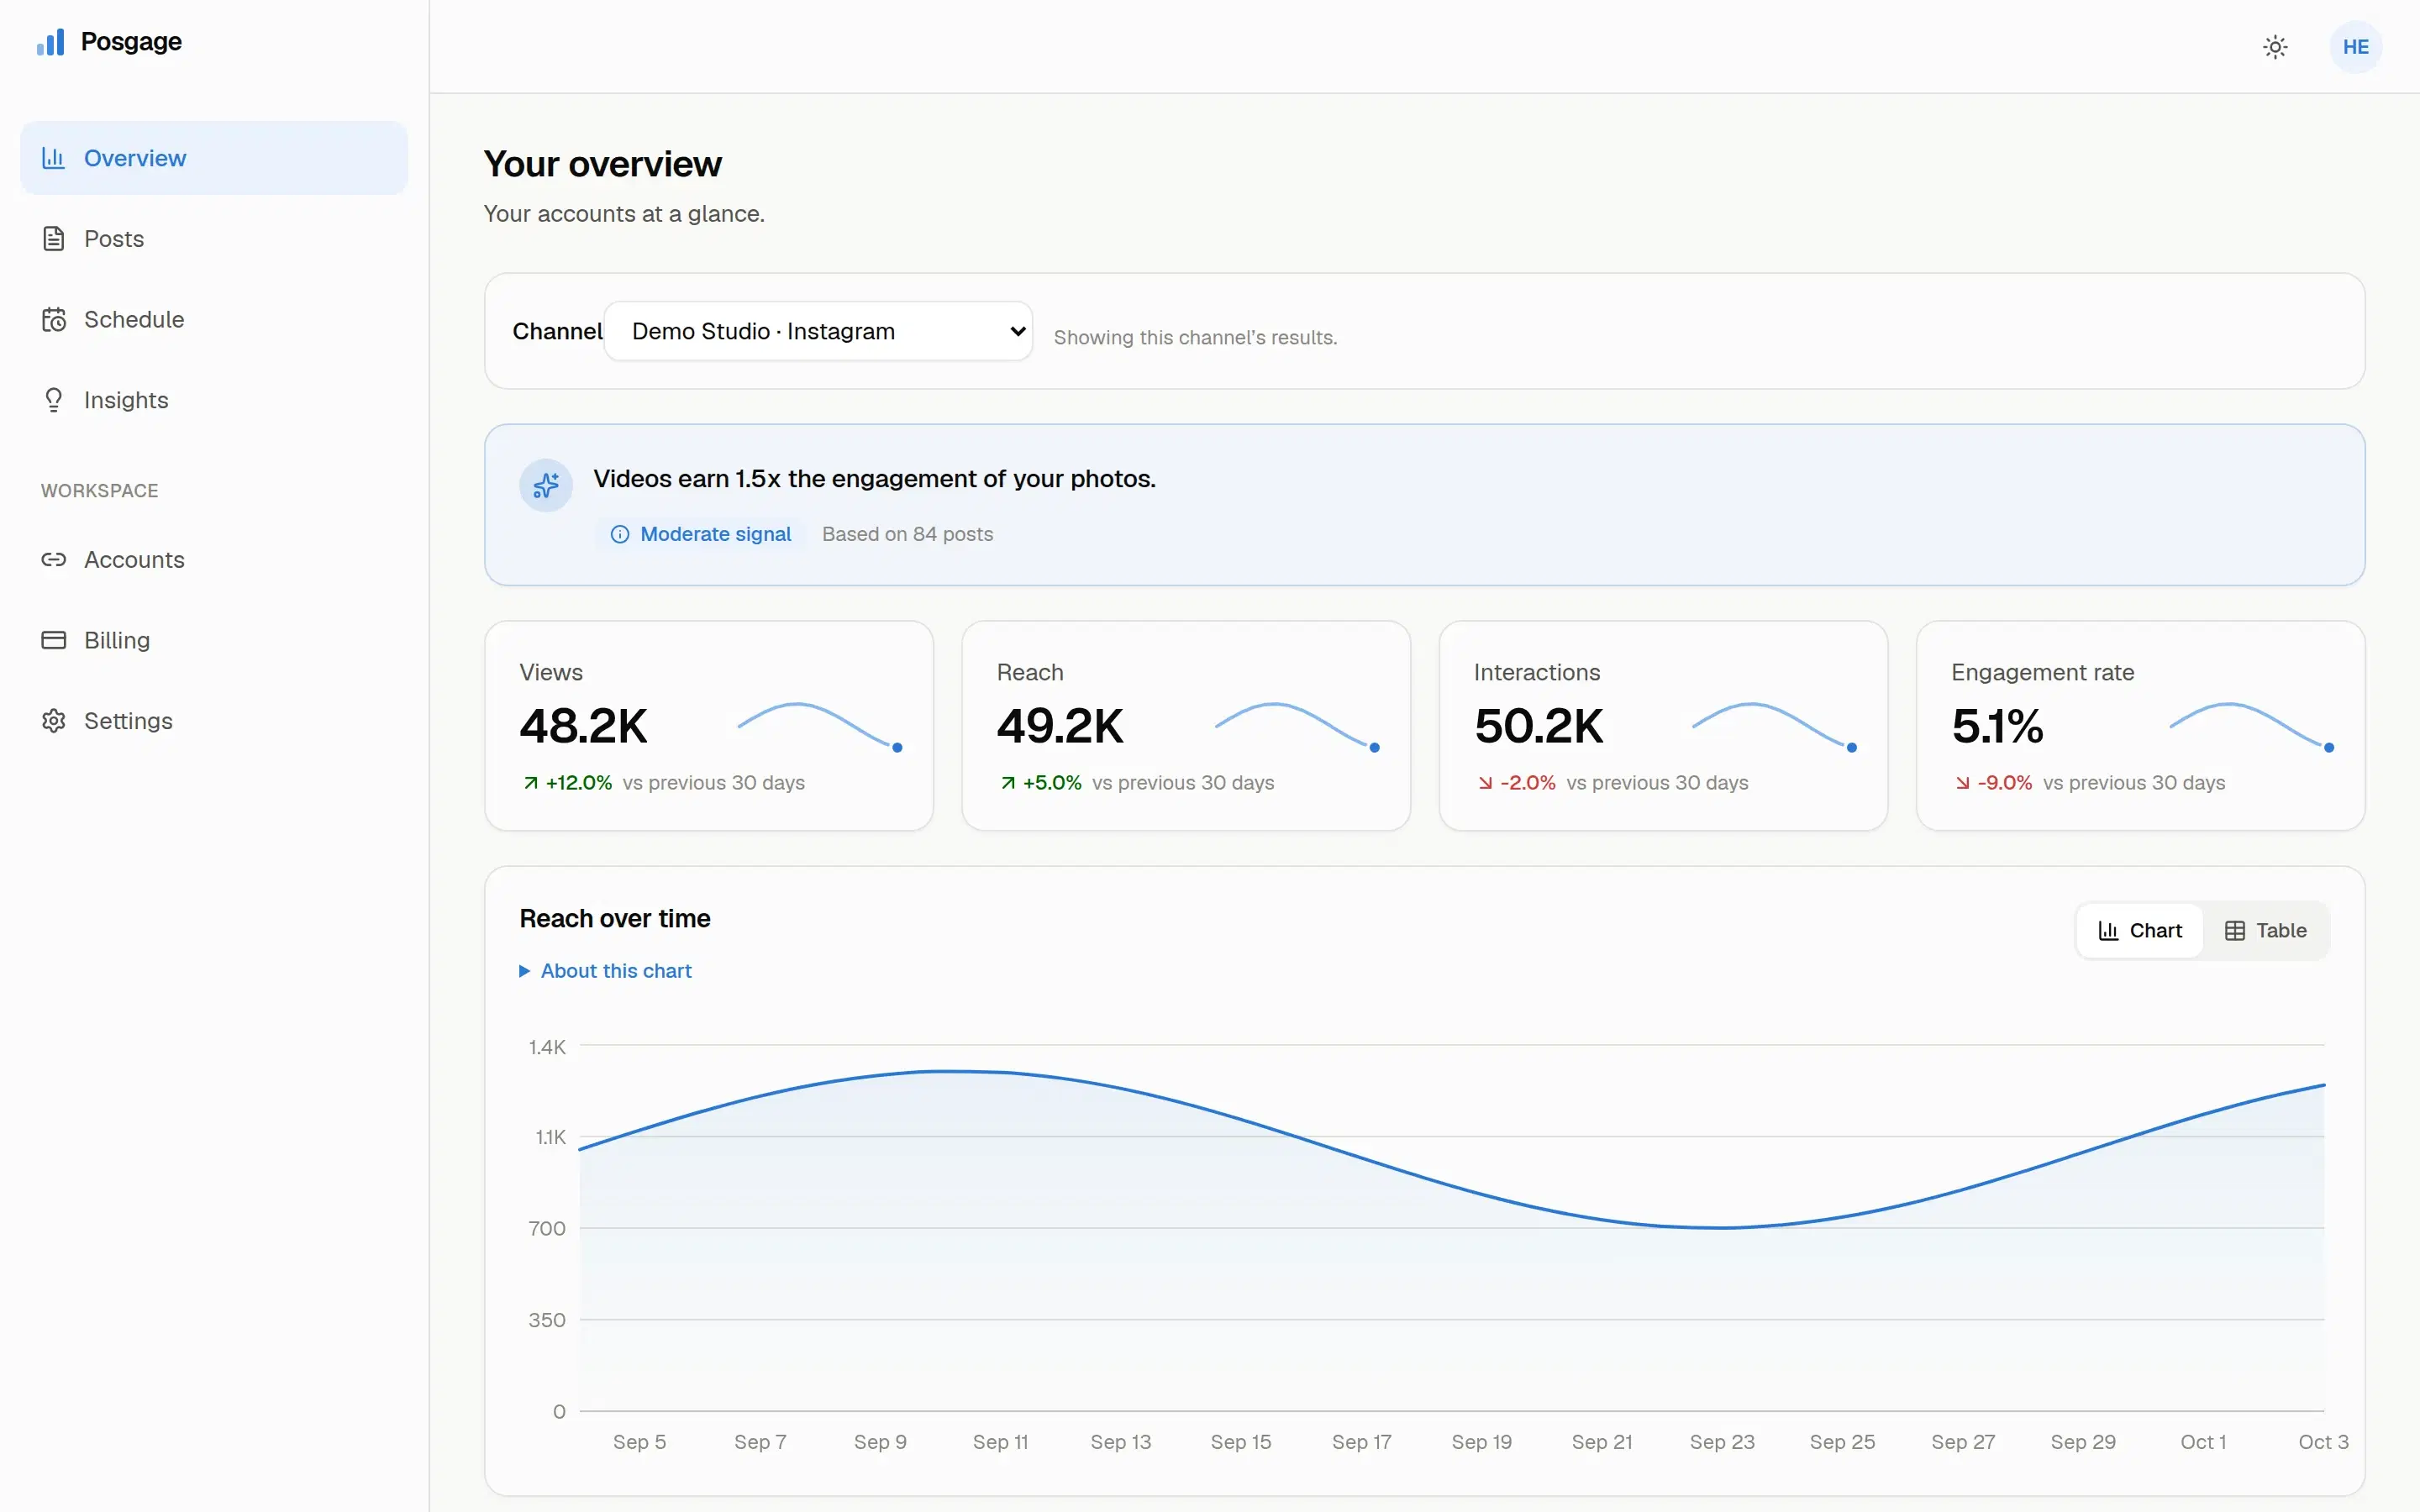Click the Posgage bar-chart logo icon
Viewport: 2420px width, 1512px height.
[x=50, y=42]
